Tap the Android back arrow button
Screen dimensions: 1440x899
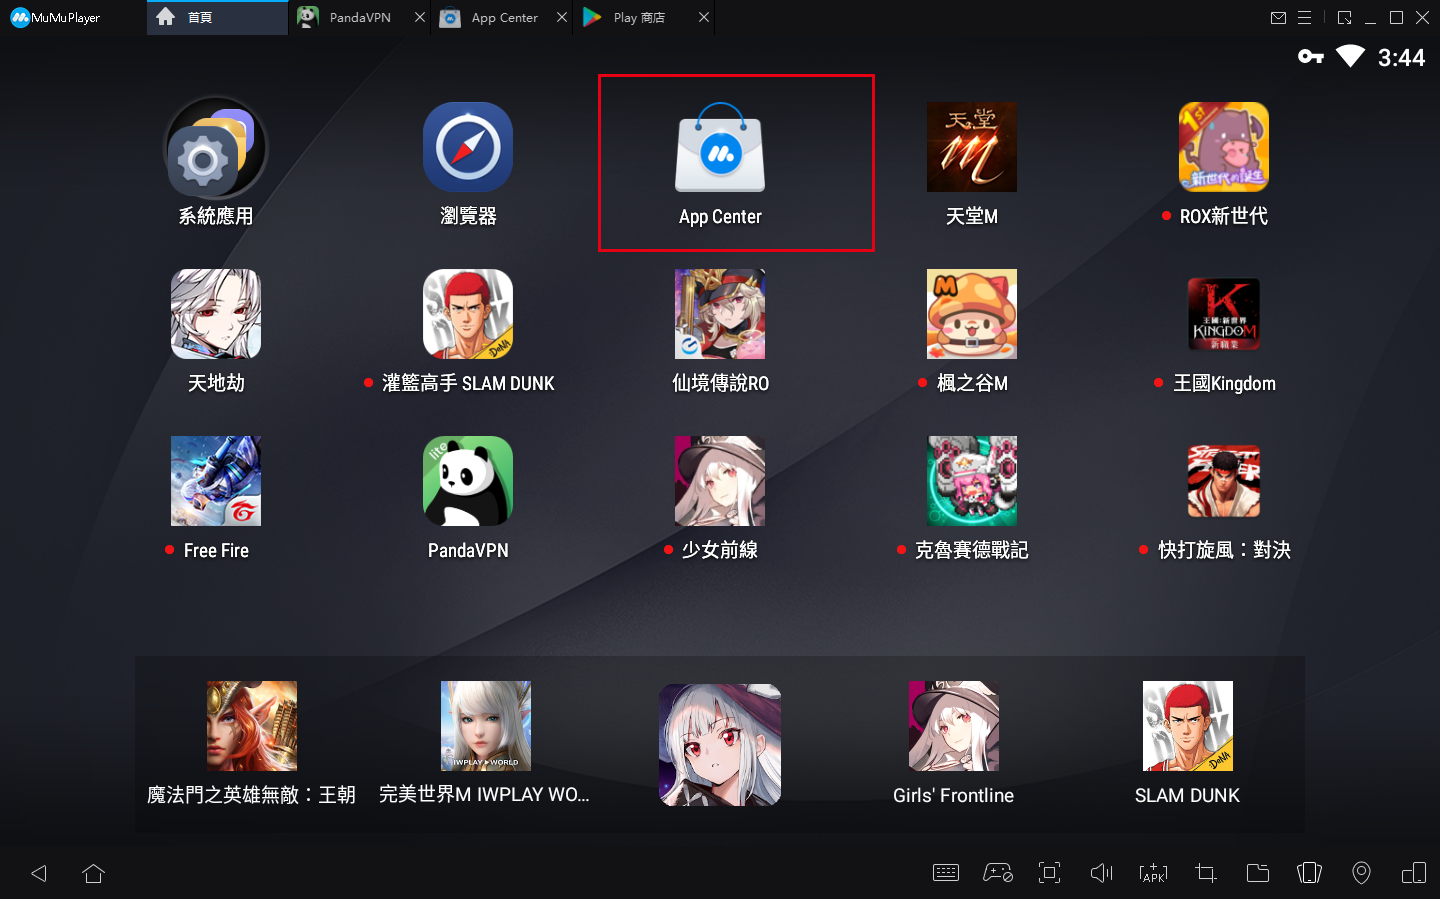[x=39, y=873]
